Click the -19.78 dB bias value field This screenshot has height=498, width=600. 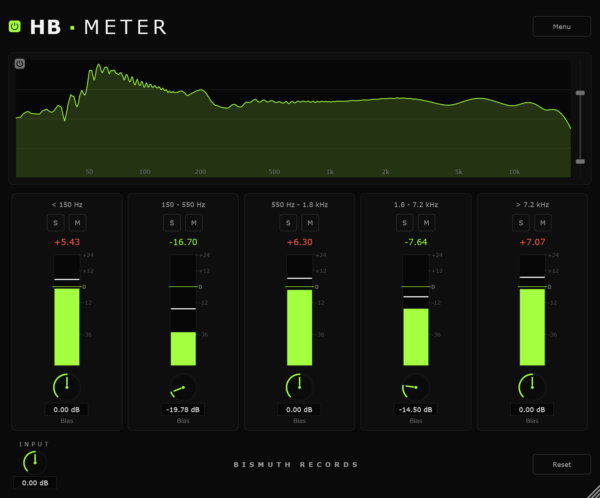183,410
